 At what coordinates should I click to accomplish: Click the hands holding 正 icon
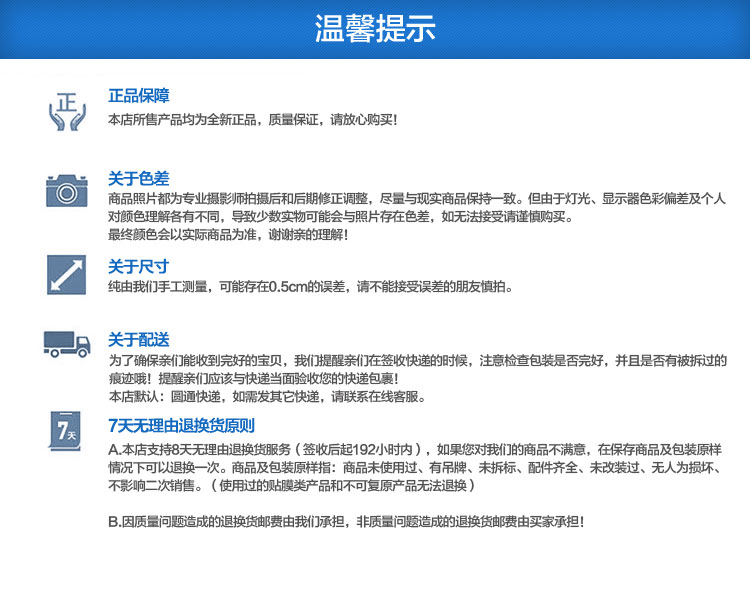click(67, 111)
